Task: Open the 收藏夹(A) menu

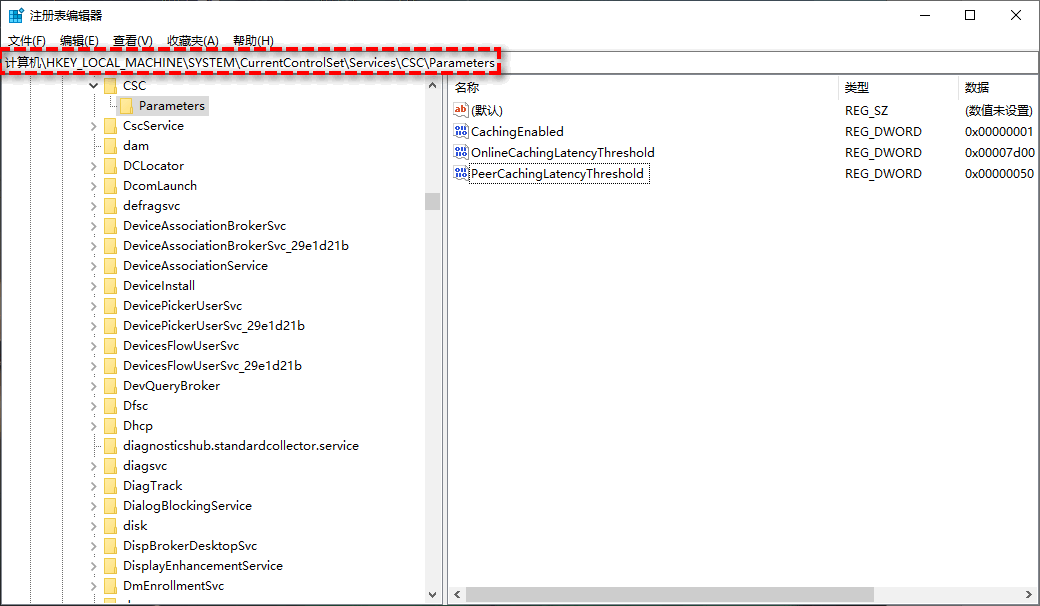Action: pos(192,41)
